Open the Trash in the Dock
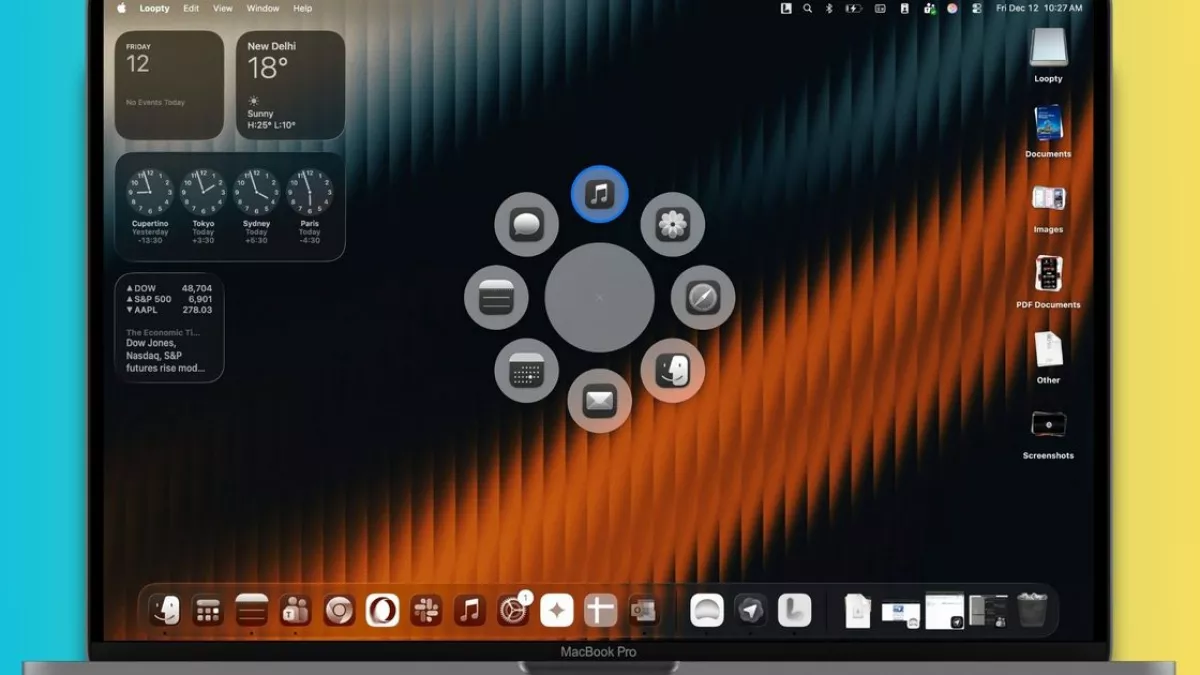 tap(1031, 610)
